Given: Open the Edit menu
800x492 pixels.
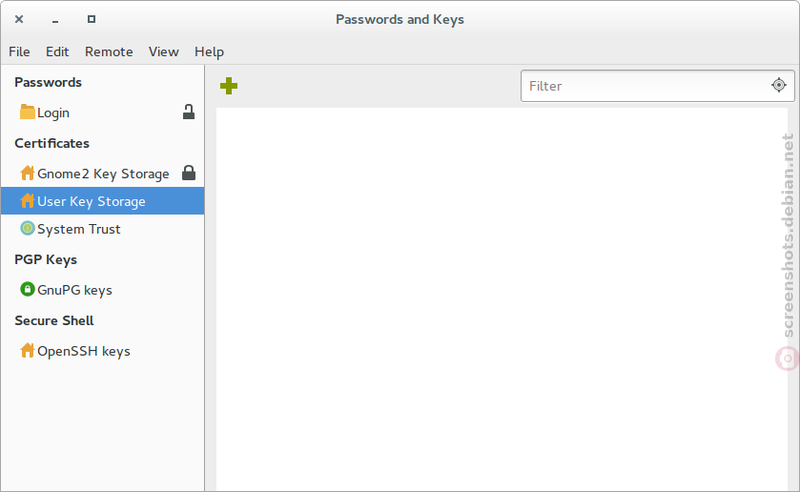Looking at the screenshot, I should tap(57, 52).
